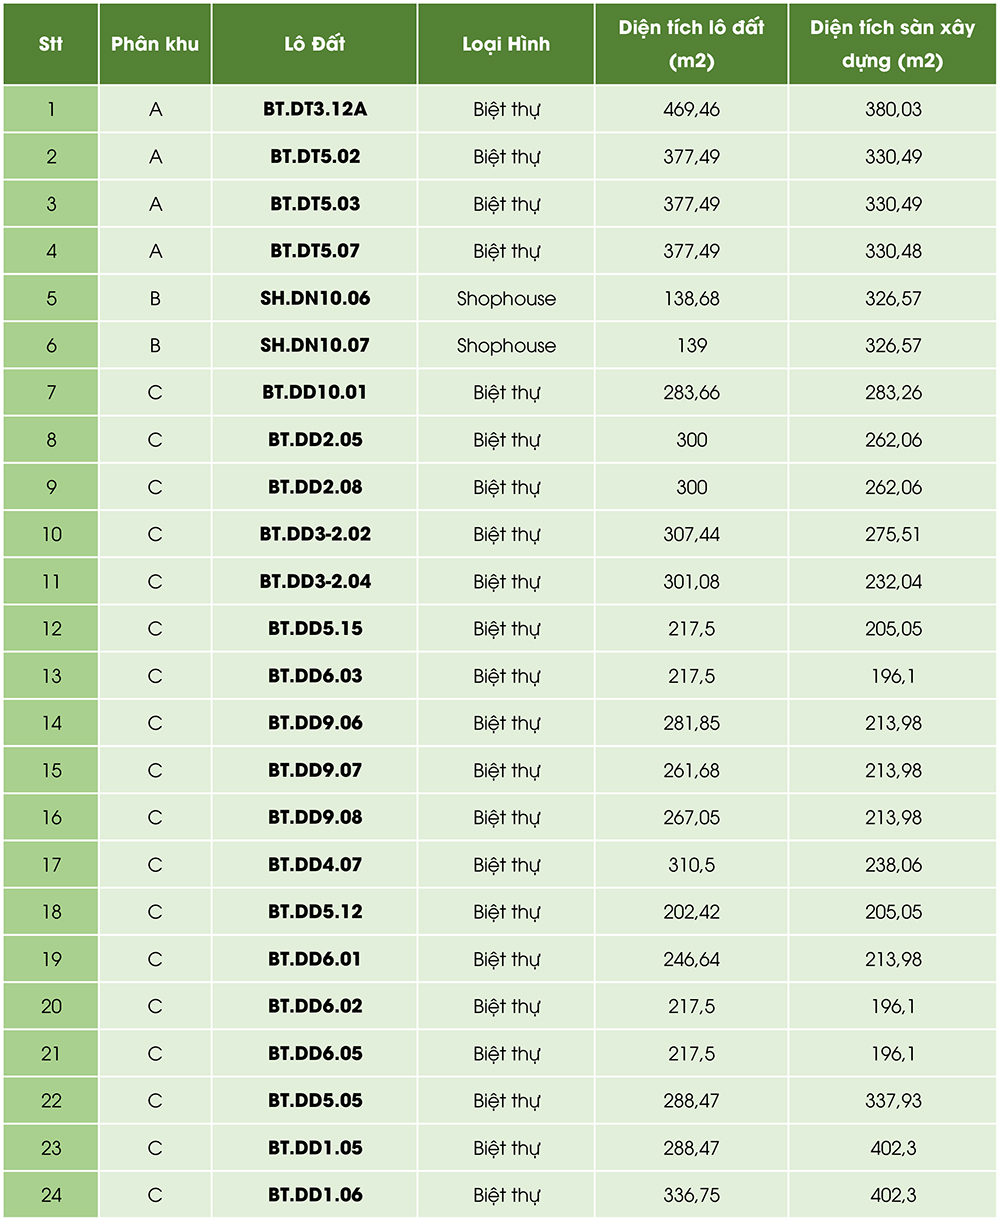
Task: Select the land area value 336,75
Action: coord(691,1194)
